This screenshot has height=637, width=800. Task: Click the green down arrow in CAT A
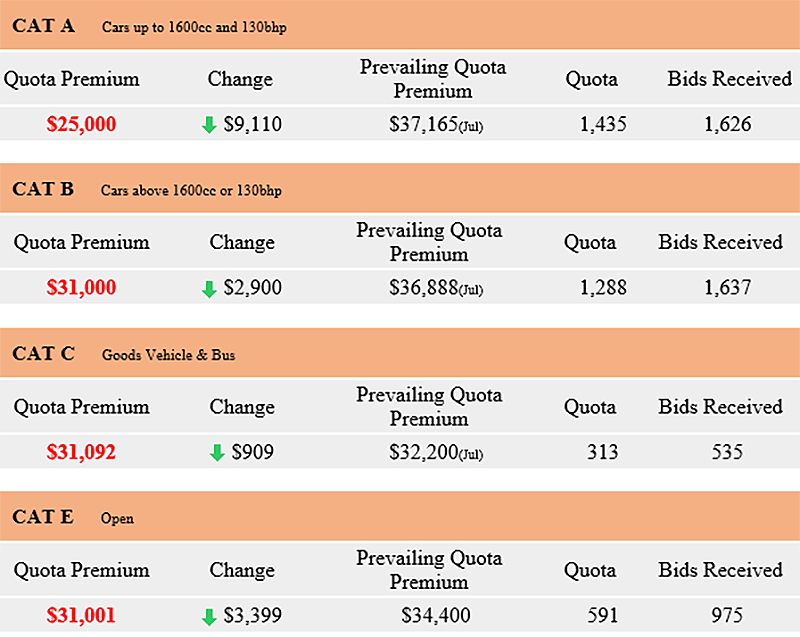(209, 125)
